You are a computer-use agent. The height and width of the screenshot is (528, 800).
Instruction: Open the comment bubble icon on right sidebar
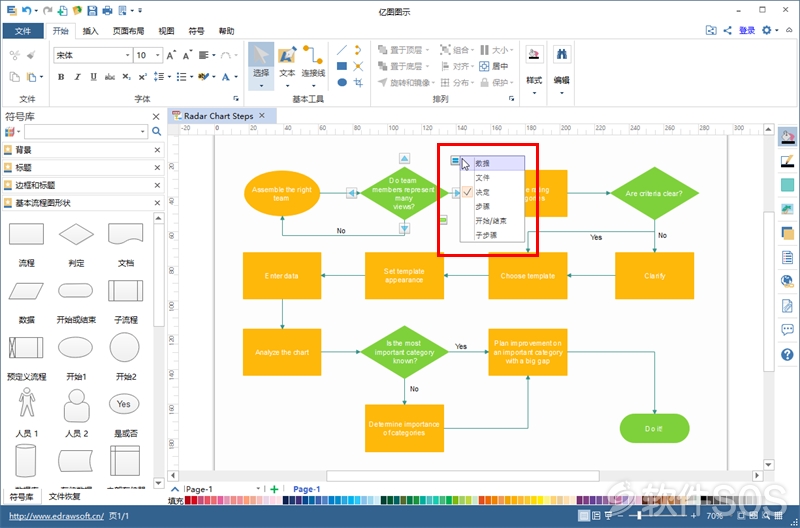tap(787, 330)
